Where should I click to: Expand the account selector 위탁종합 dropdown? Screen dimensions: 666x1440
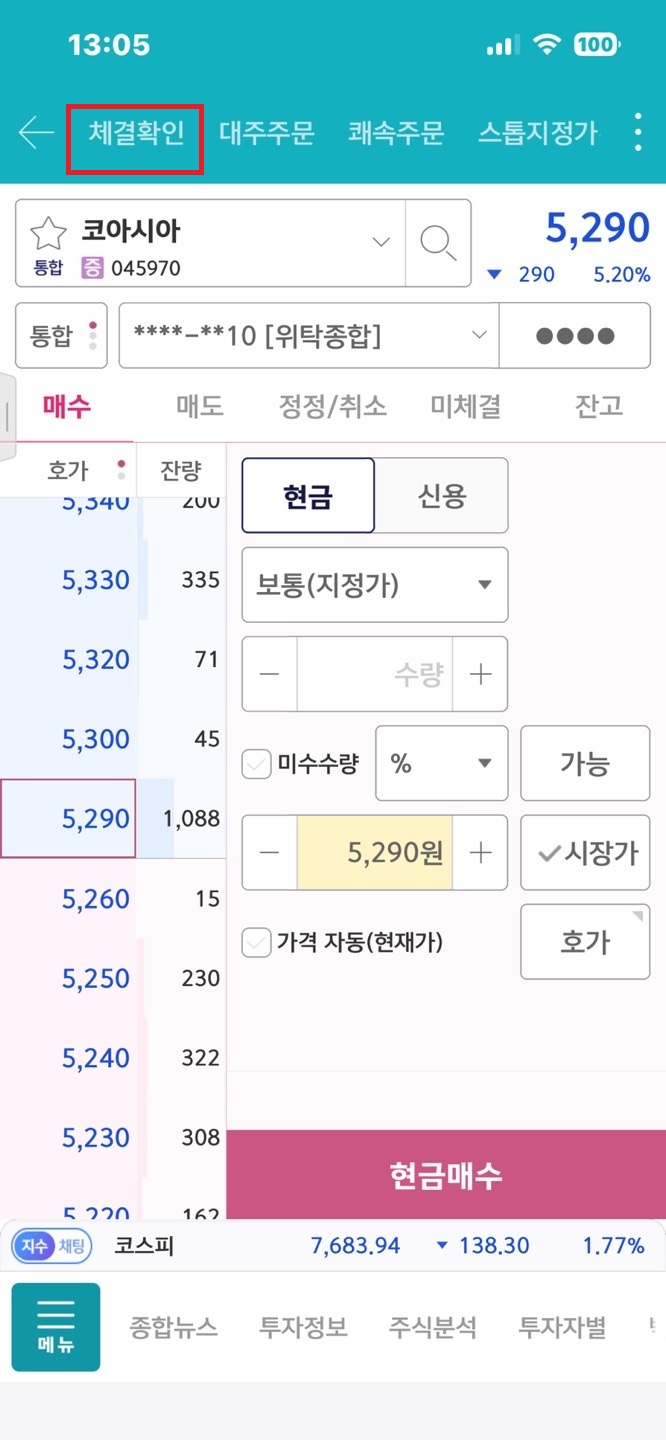(x=308, y=336)
